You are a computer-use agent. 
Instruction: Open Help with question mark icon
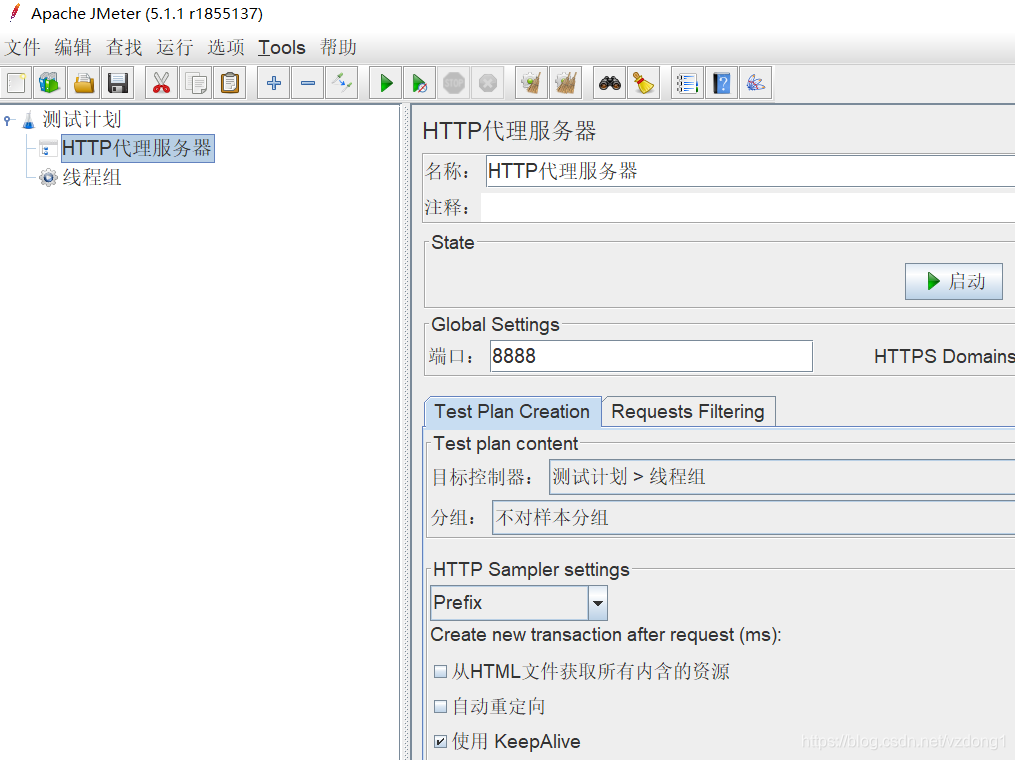(x=721, y=83)
